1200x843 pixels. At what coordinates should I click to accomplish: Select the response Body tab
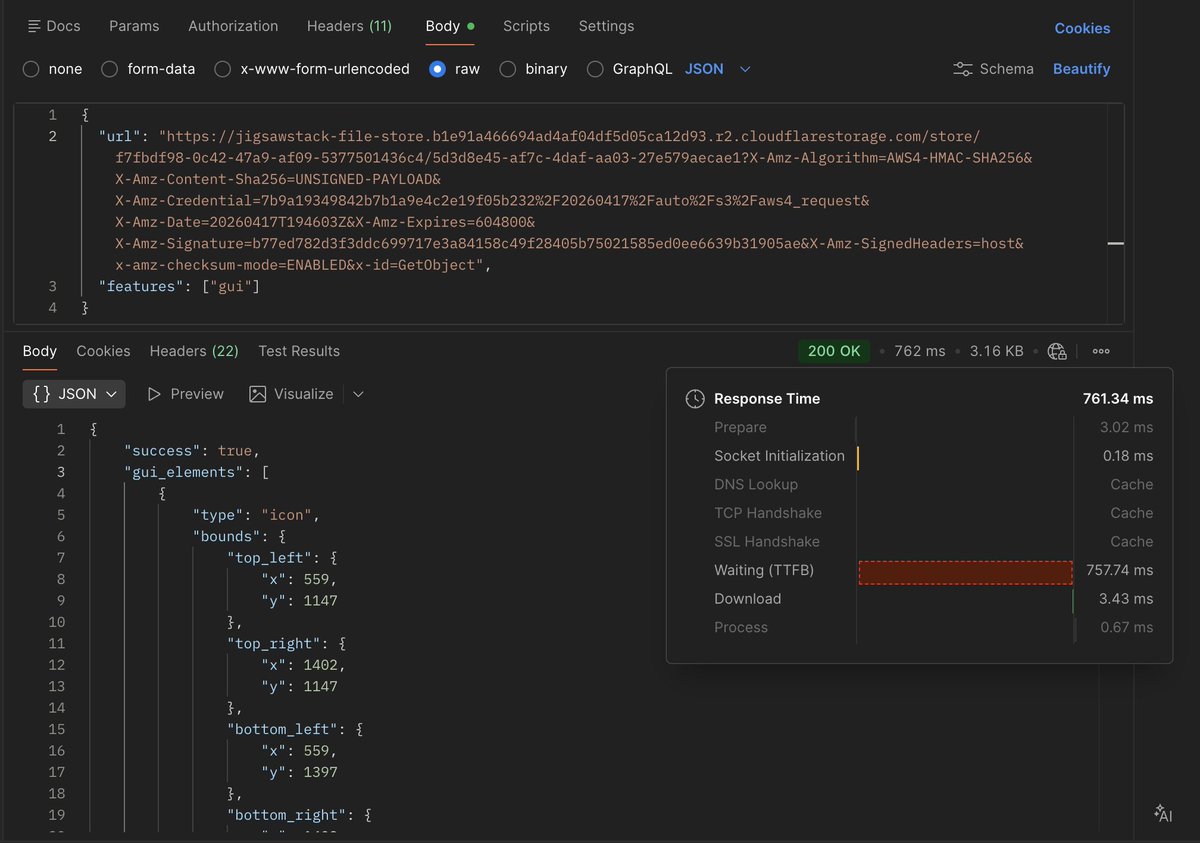40,351
